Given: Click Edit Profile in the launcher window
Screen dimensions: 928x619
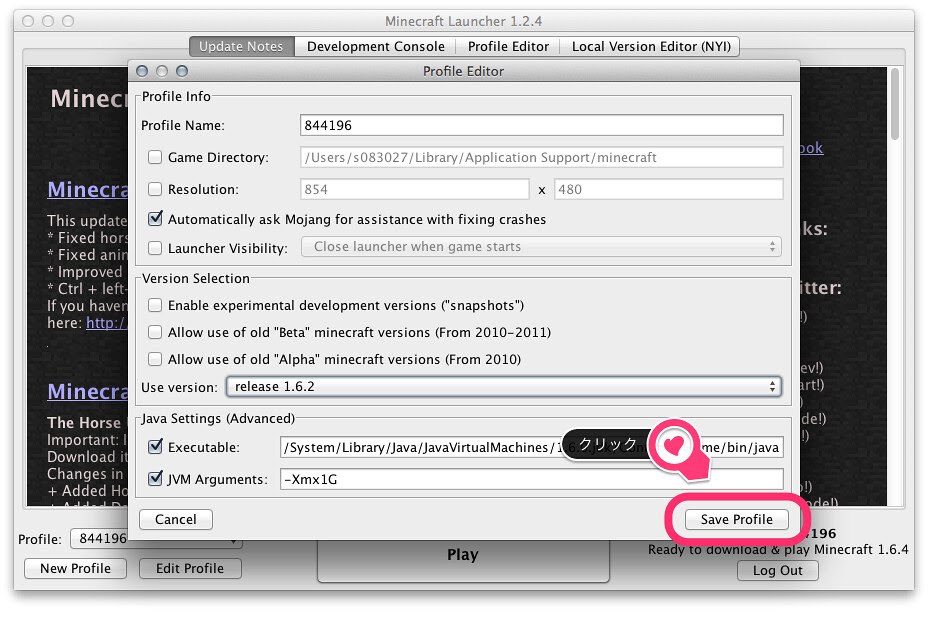Looking at the screenshot, I should coord(190,569).
